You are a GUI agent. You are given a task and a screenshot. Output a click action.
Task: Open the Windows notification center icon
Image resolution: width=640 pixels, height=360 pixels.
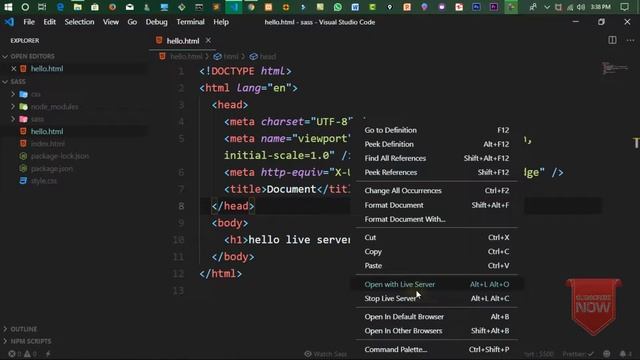[x=624, y=7]
